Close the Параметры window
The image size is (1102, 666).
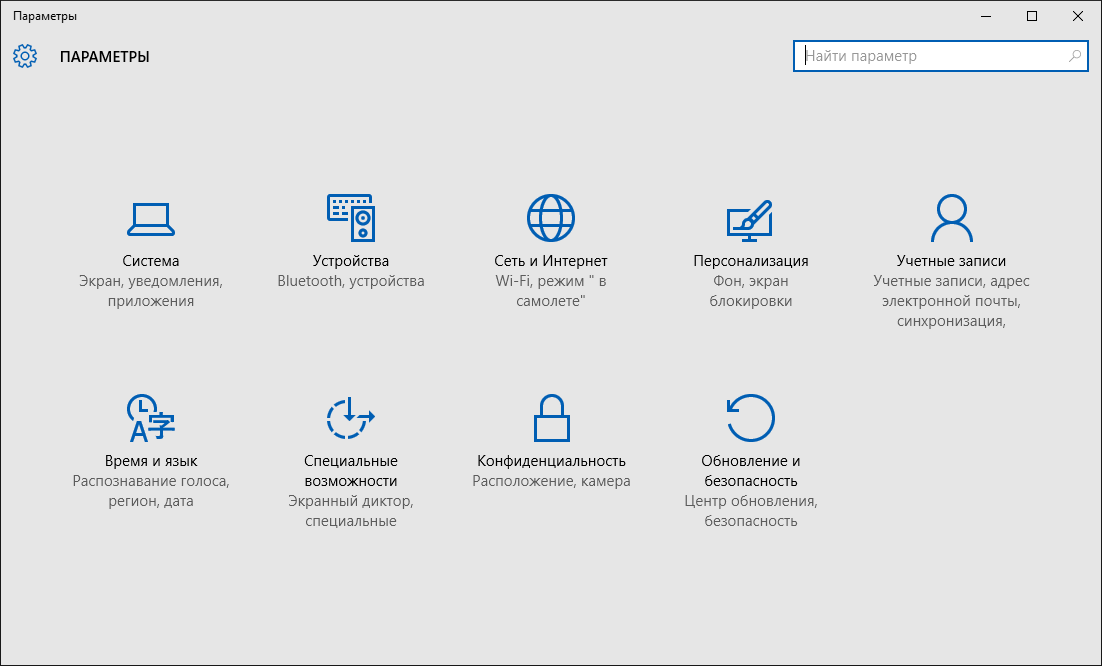pos(1077,16)
